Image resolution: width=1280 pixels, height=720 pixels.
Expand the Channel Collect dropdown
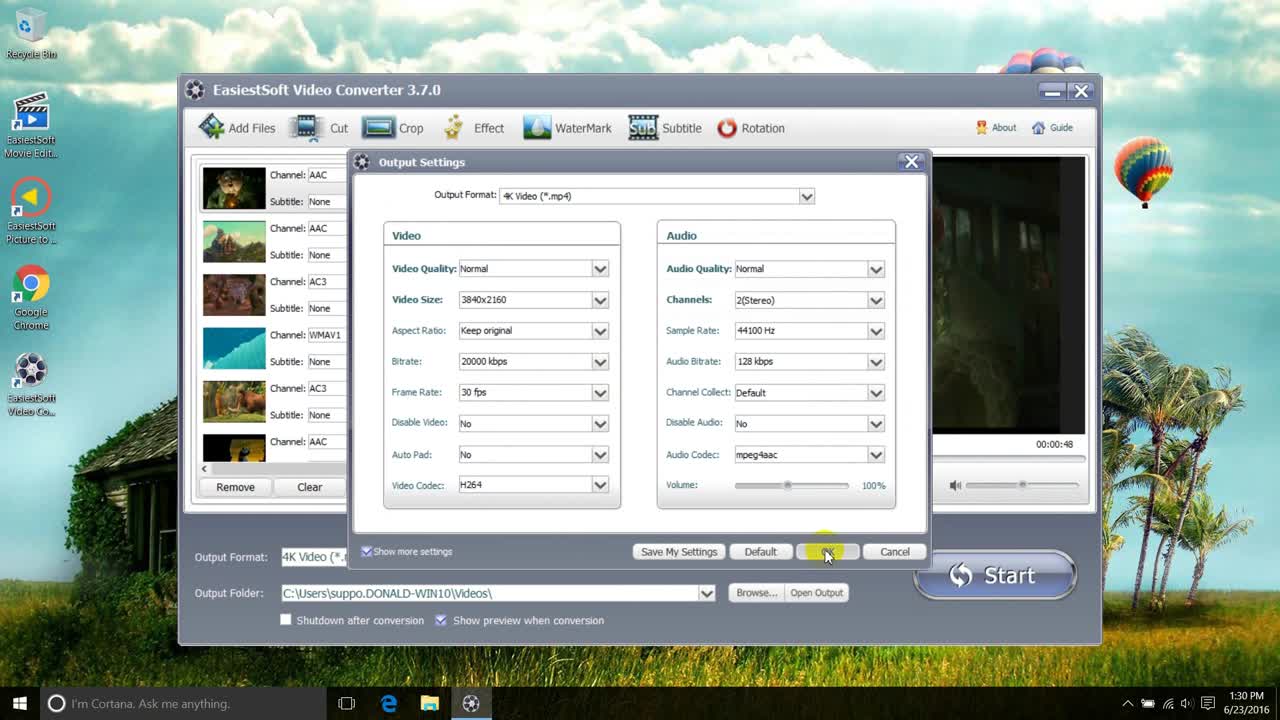(876, 393)
